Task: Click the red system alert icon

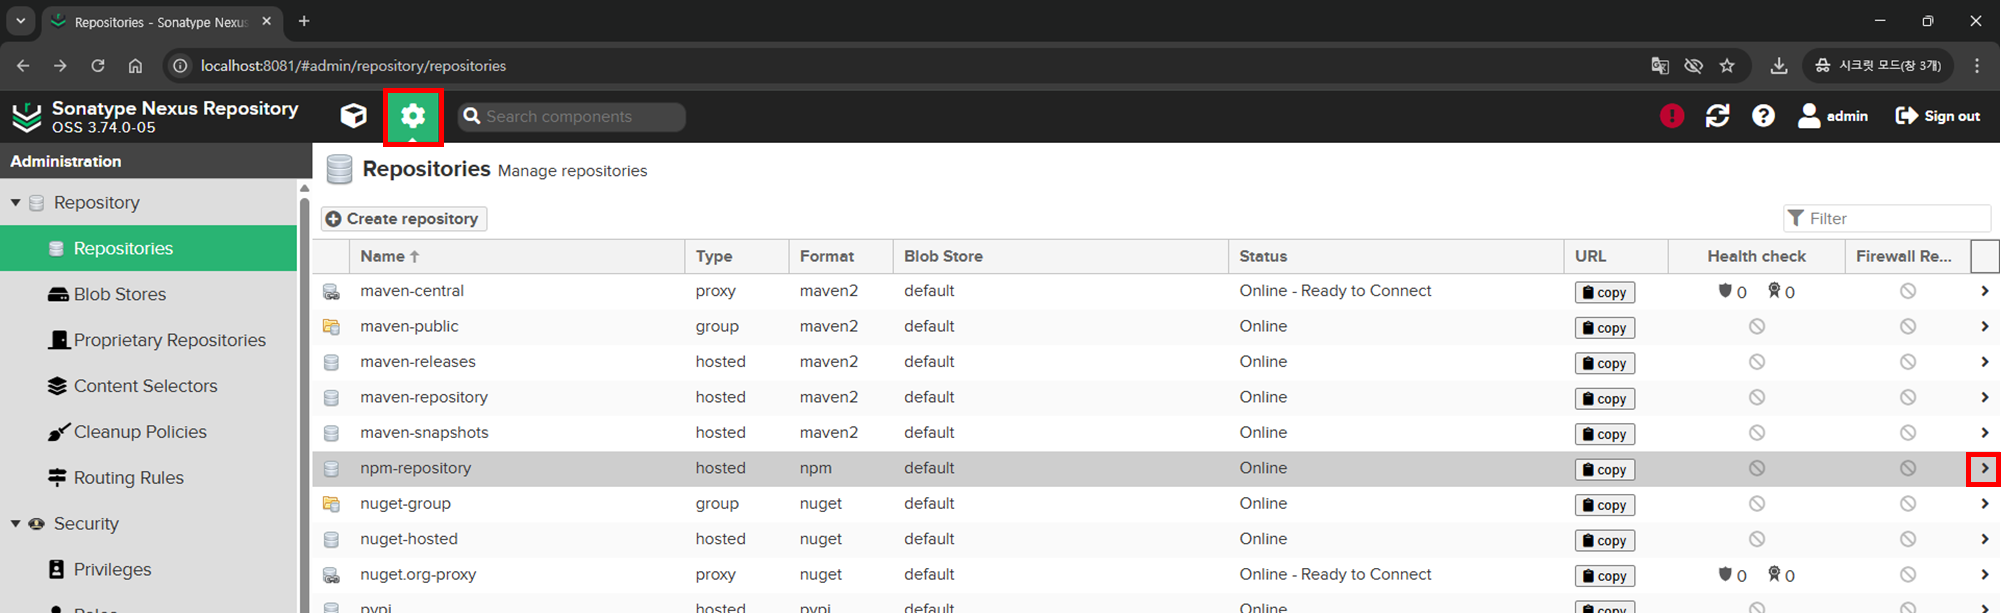Action: coord(1672,116)
